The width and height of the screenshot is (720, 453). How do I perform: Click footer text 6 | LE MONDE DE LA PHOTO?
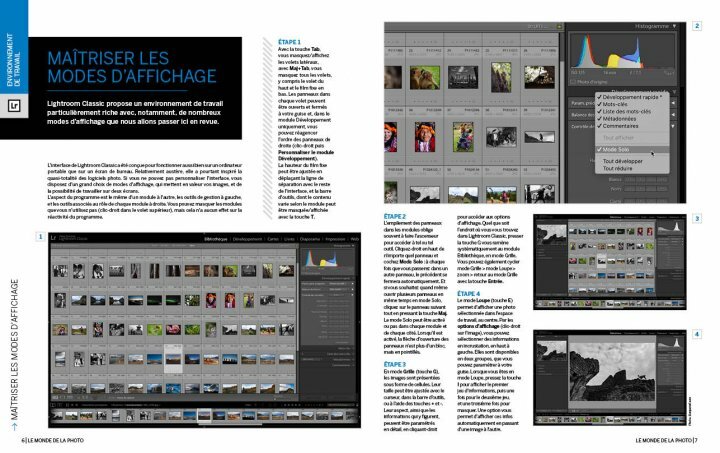tap(53, 440)
